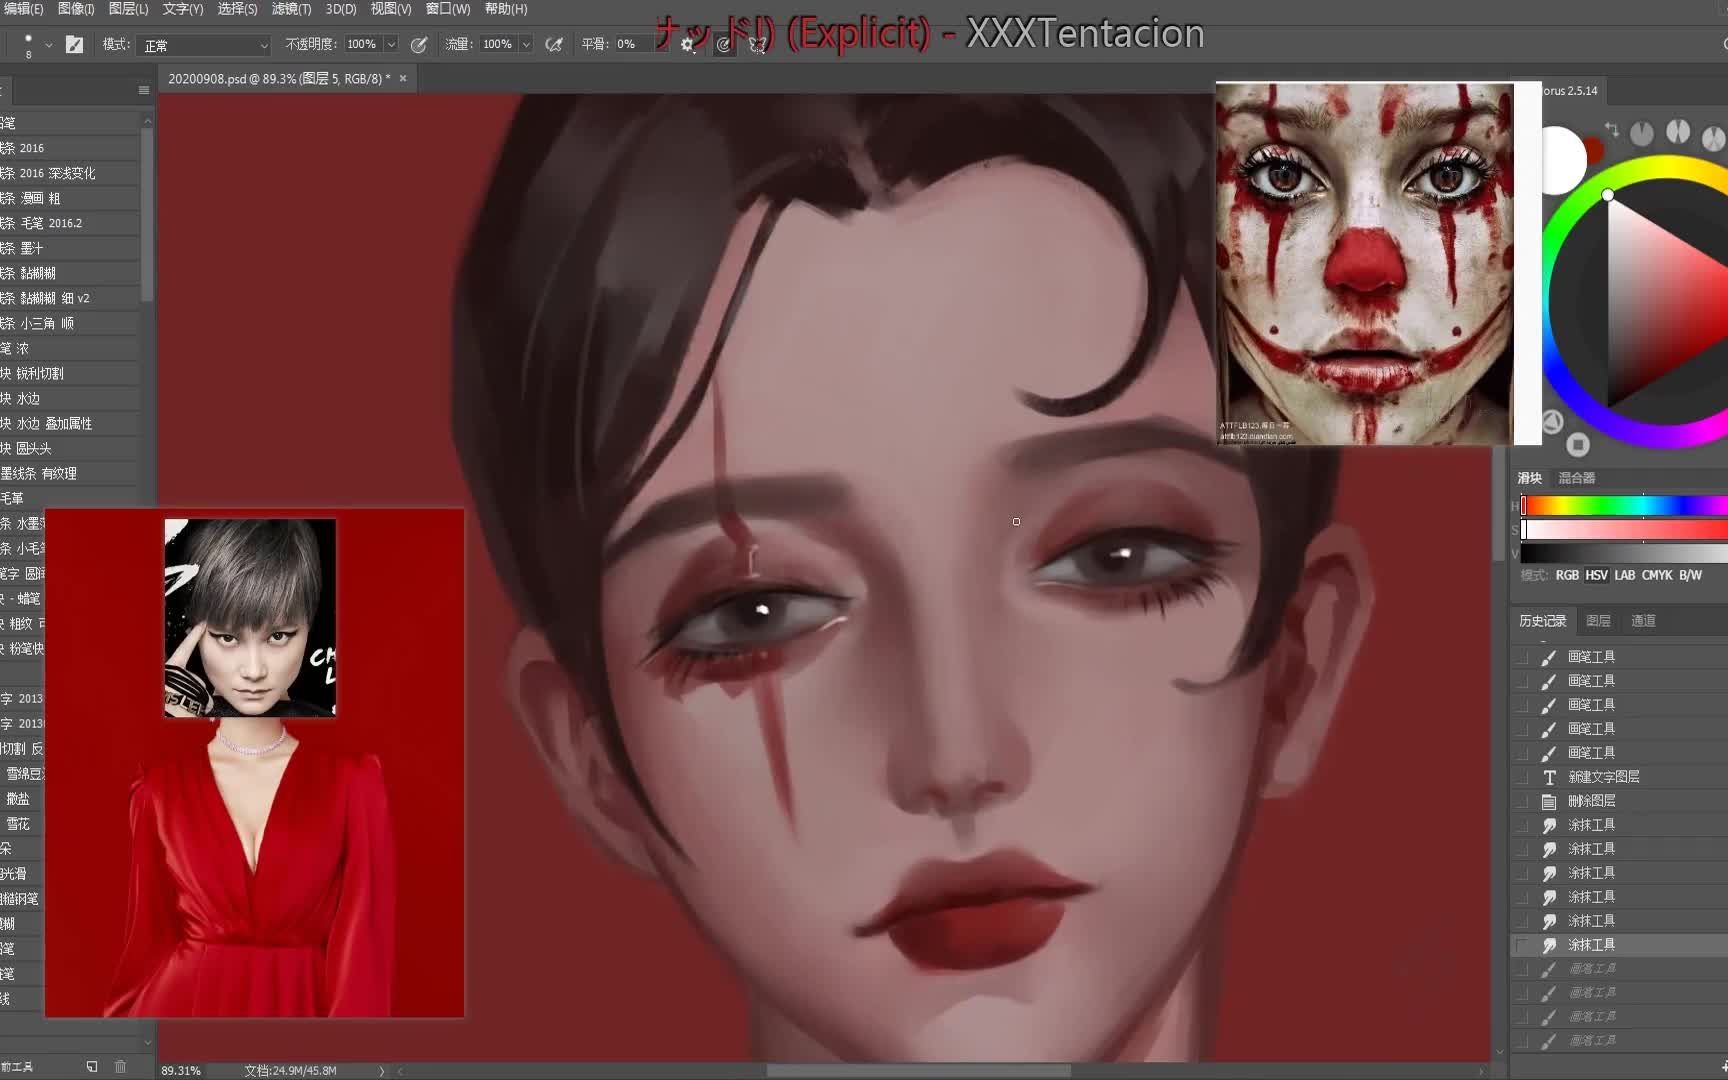Expand the opacity 100% dropdown arrow
The width and height of the screenshot is (1728, 1080).
(x=391, y=44)
